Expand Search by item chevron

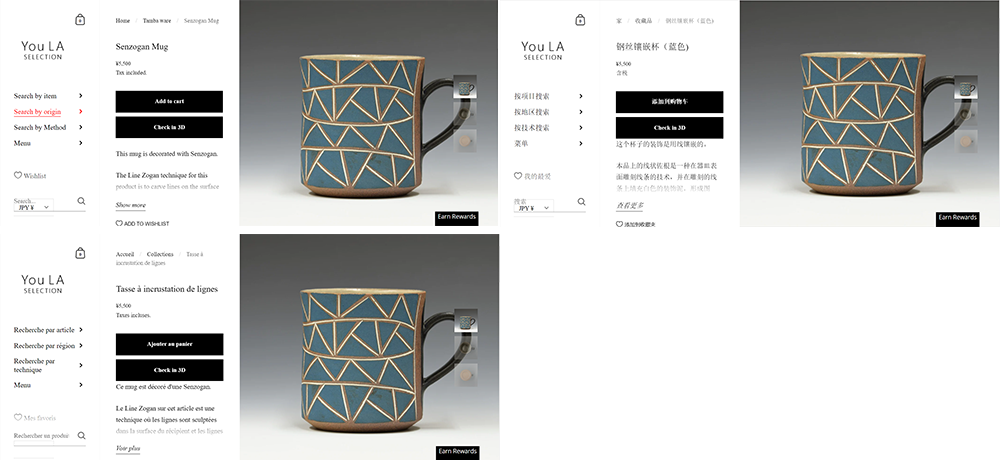(81, 96)
